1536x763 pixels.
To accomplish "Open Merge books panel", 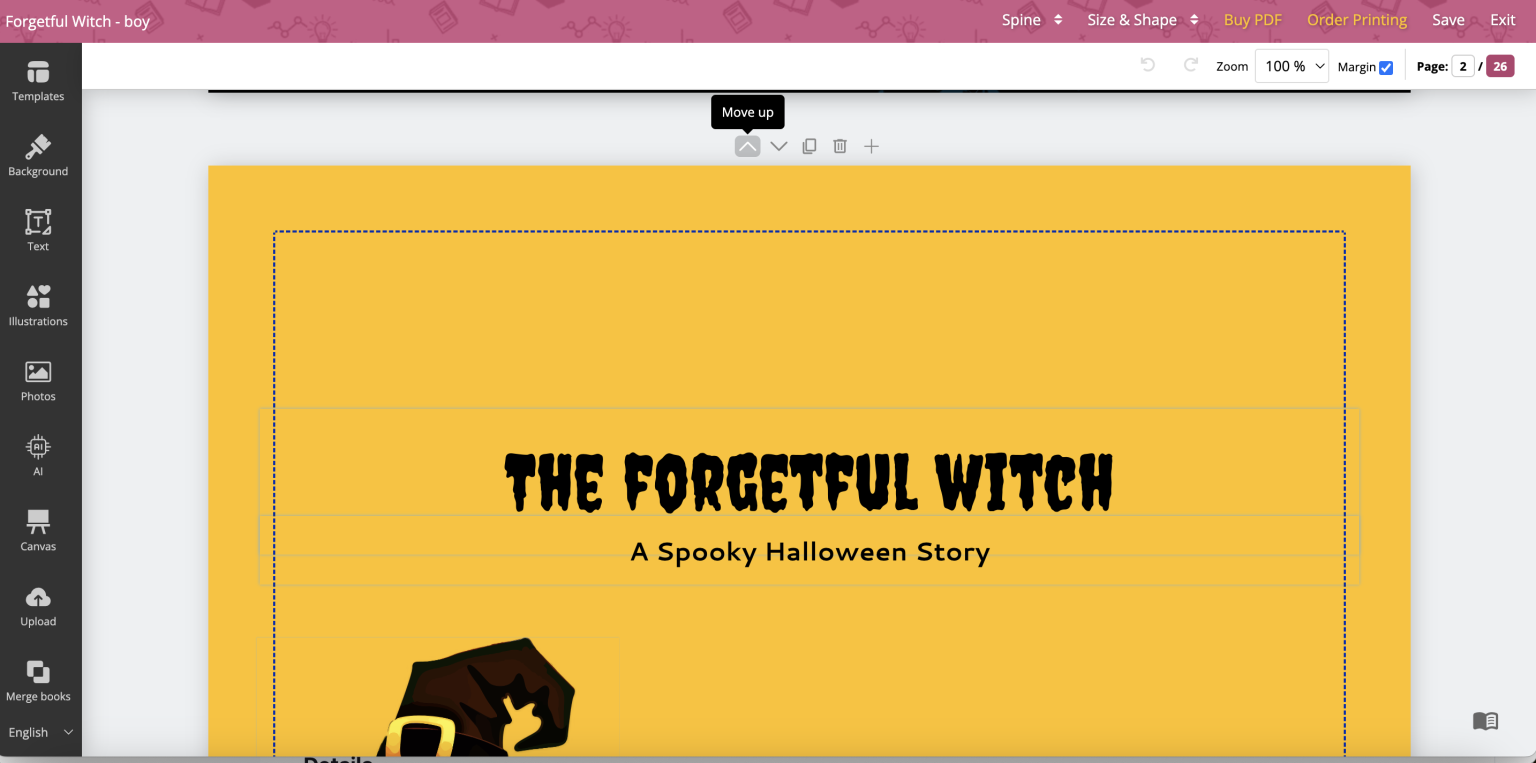I will click(x=38, y=680).
